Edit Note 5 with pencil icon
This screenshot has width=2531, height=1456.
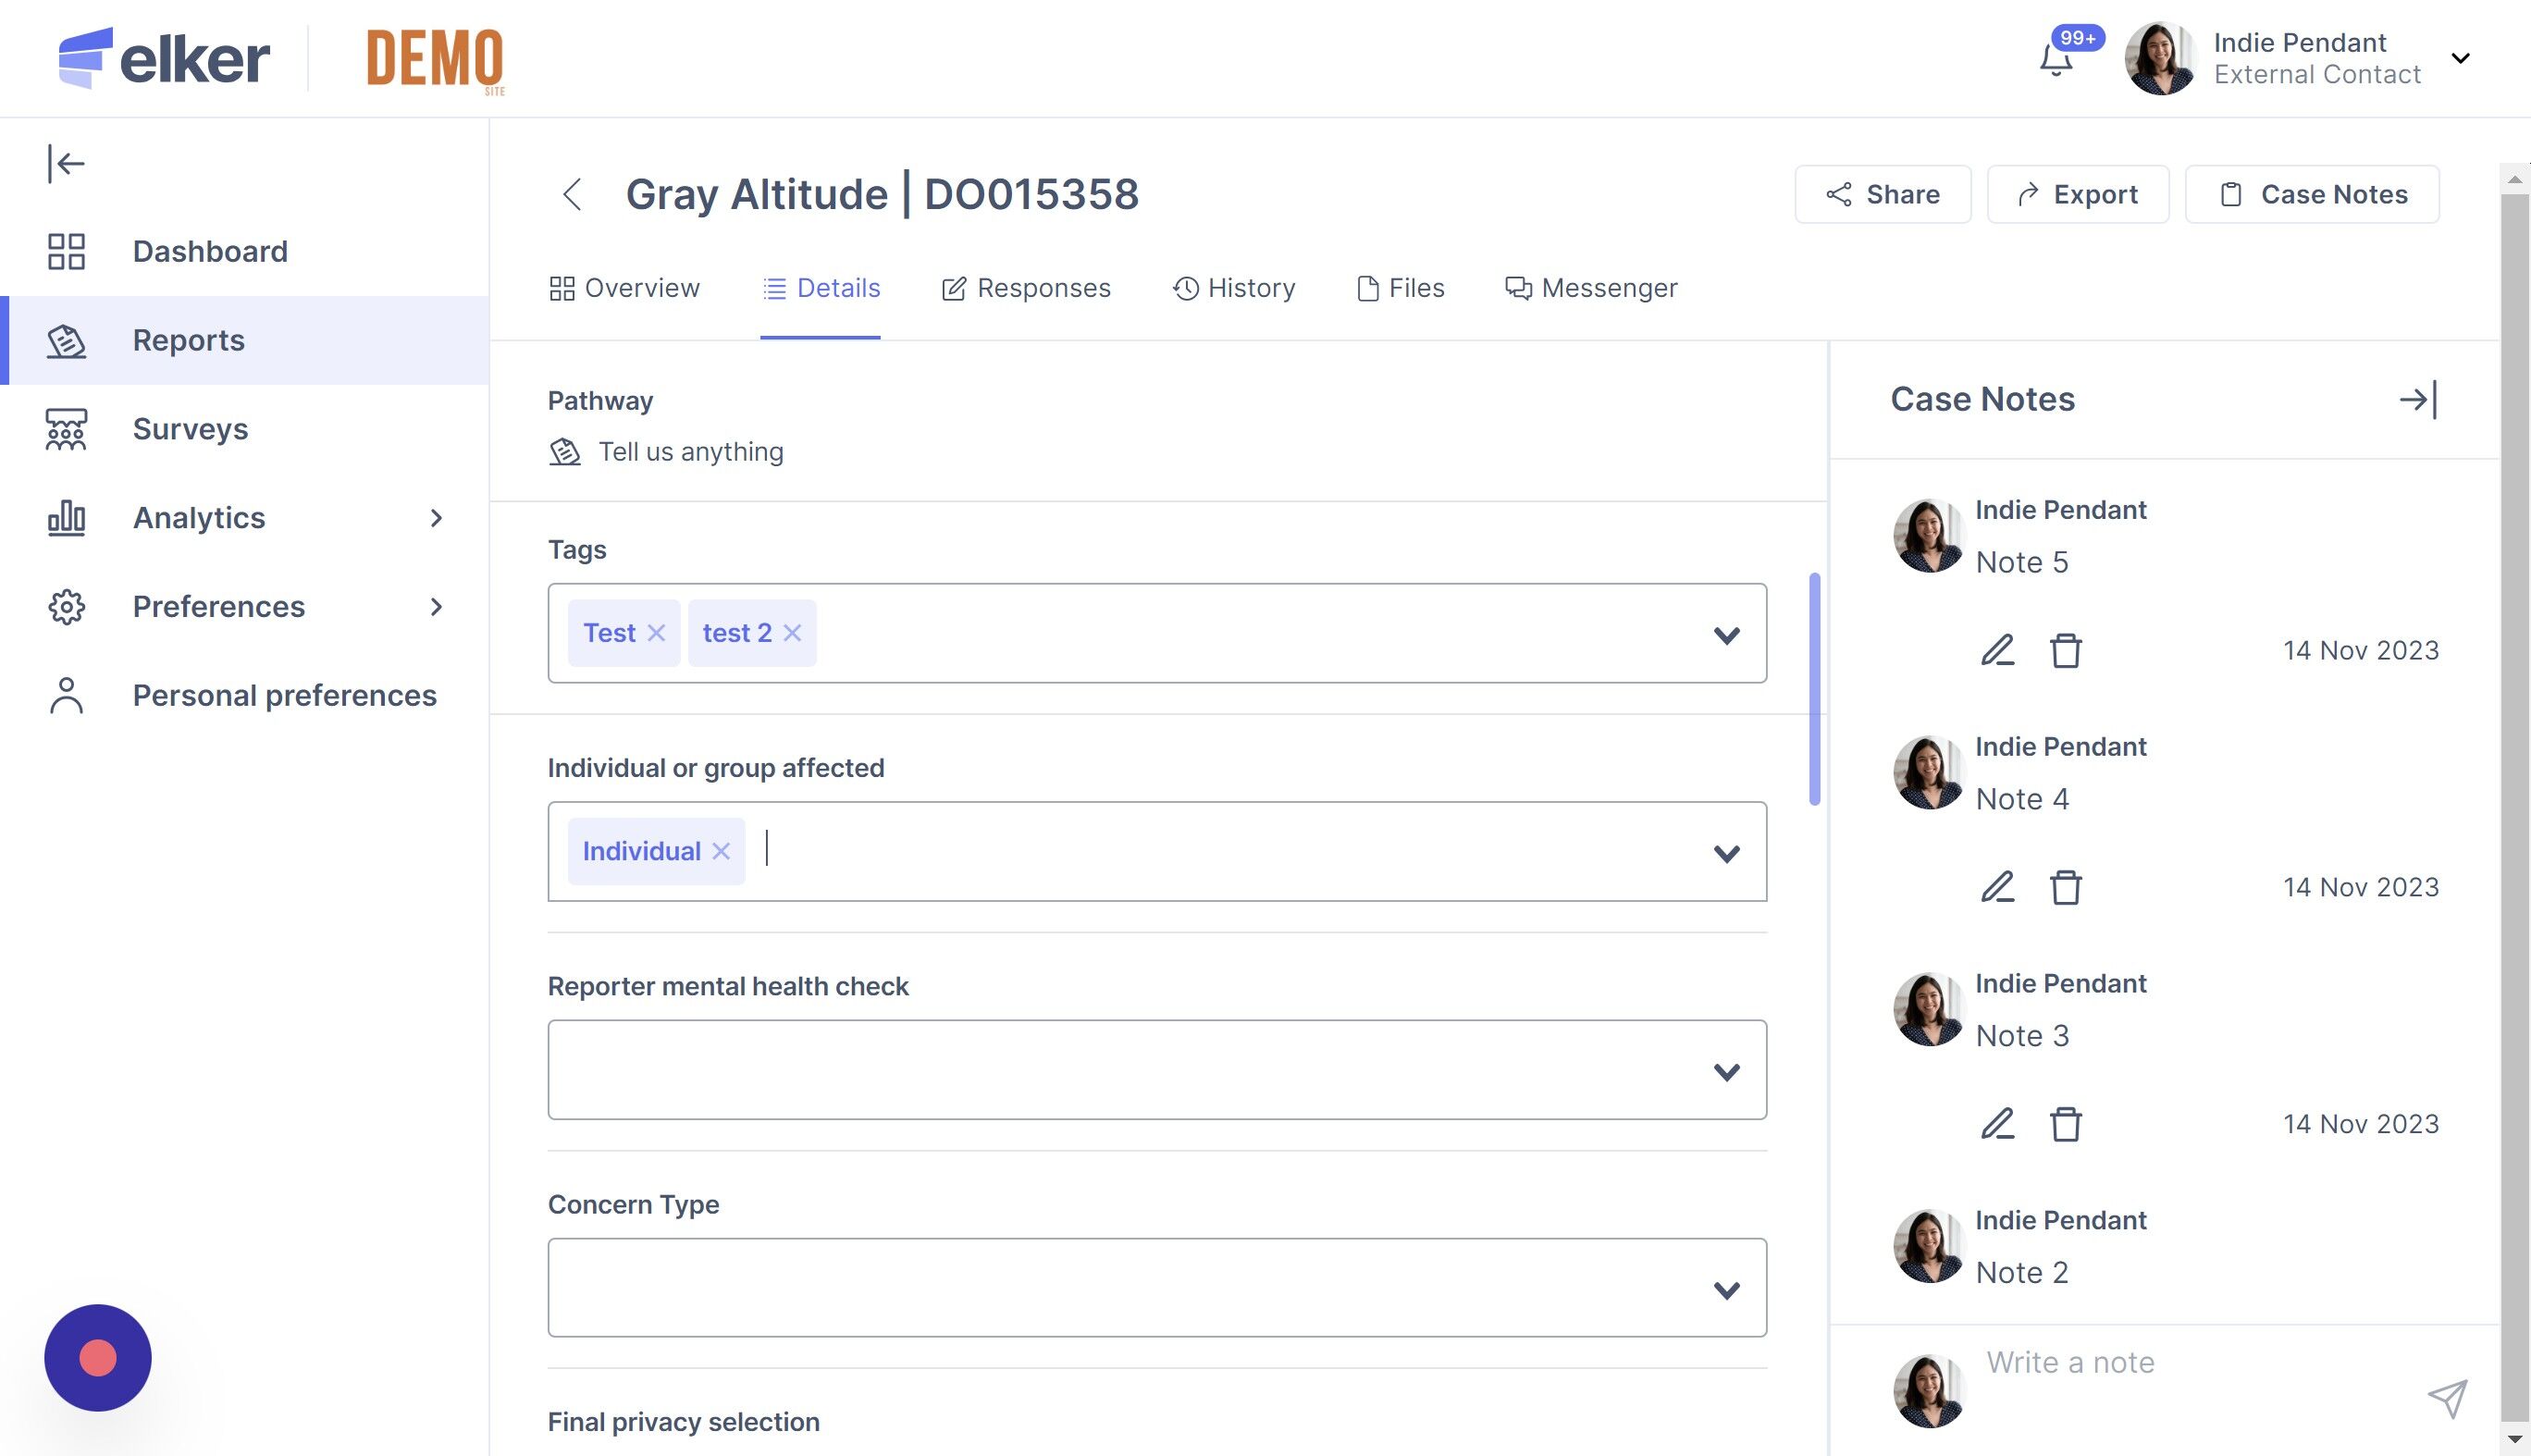coord(1997,651)
